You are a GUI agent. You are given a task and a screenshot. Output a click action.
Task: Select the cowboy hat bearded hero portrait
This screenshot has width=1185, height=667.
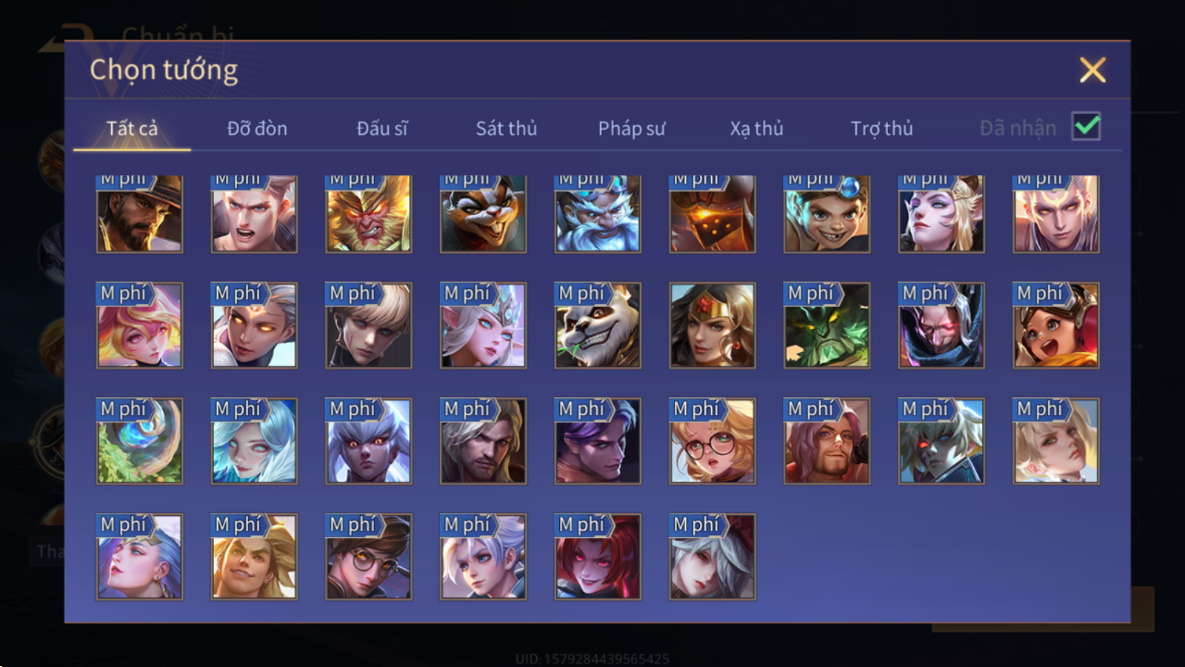click(x=139, y=213)
